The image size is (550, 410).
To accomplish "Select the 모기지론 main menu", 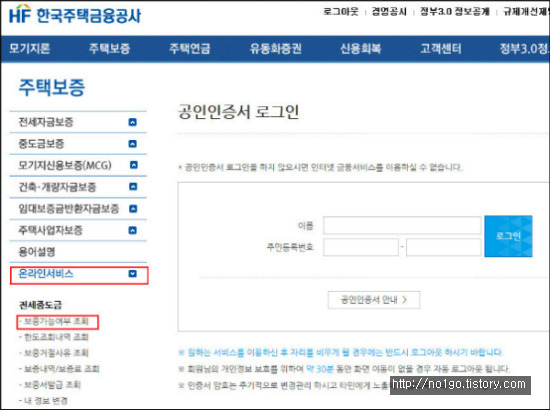I will (29, 48).
